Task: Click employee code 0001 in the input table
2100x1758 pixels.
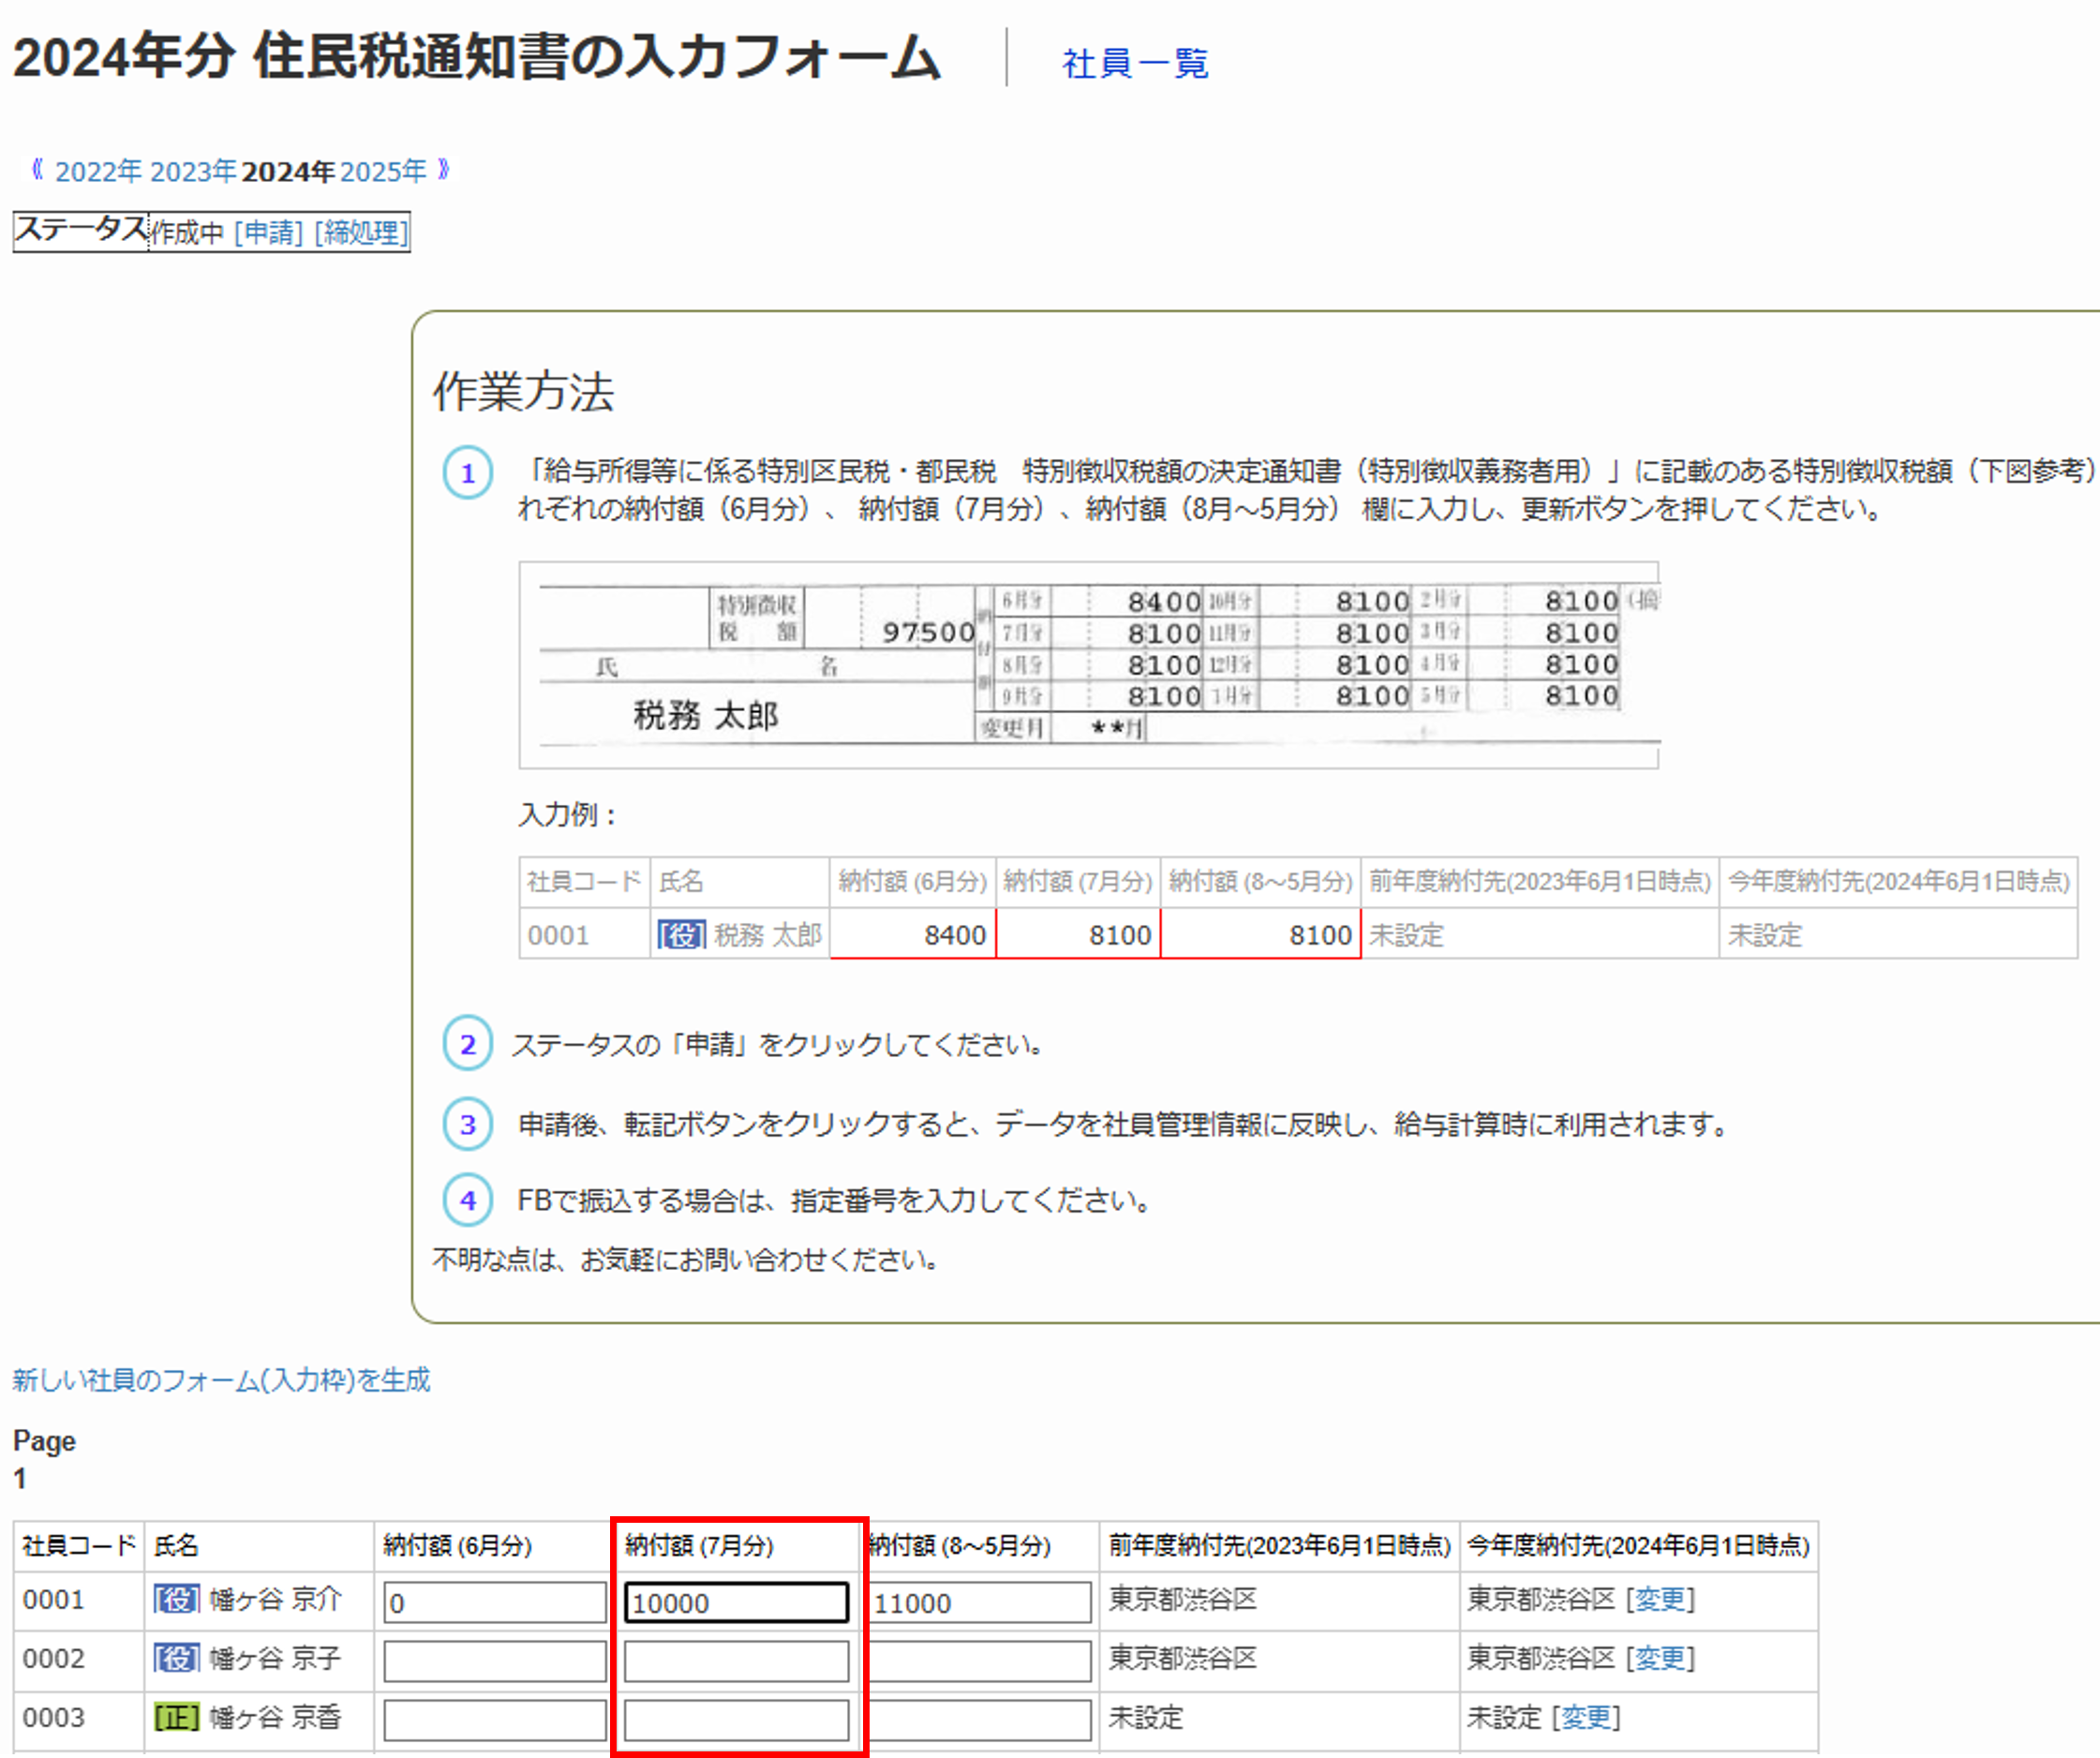Action: click(x=54, y=1600)
